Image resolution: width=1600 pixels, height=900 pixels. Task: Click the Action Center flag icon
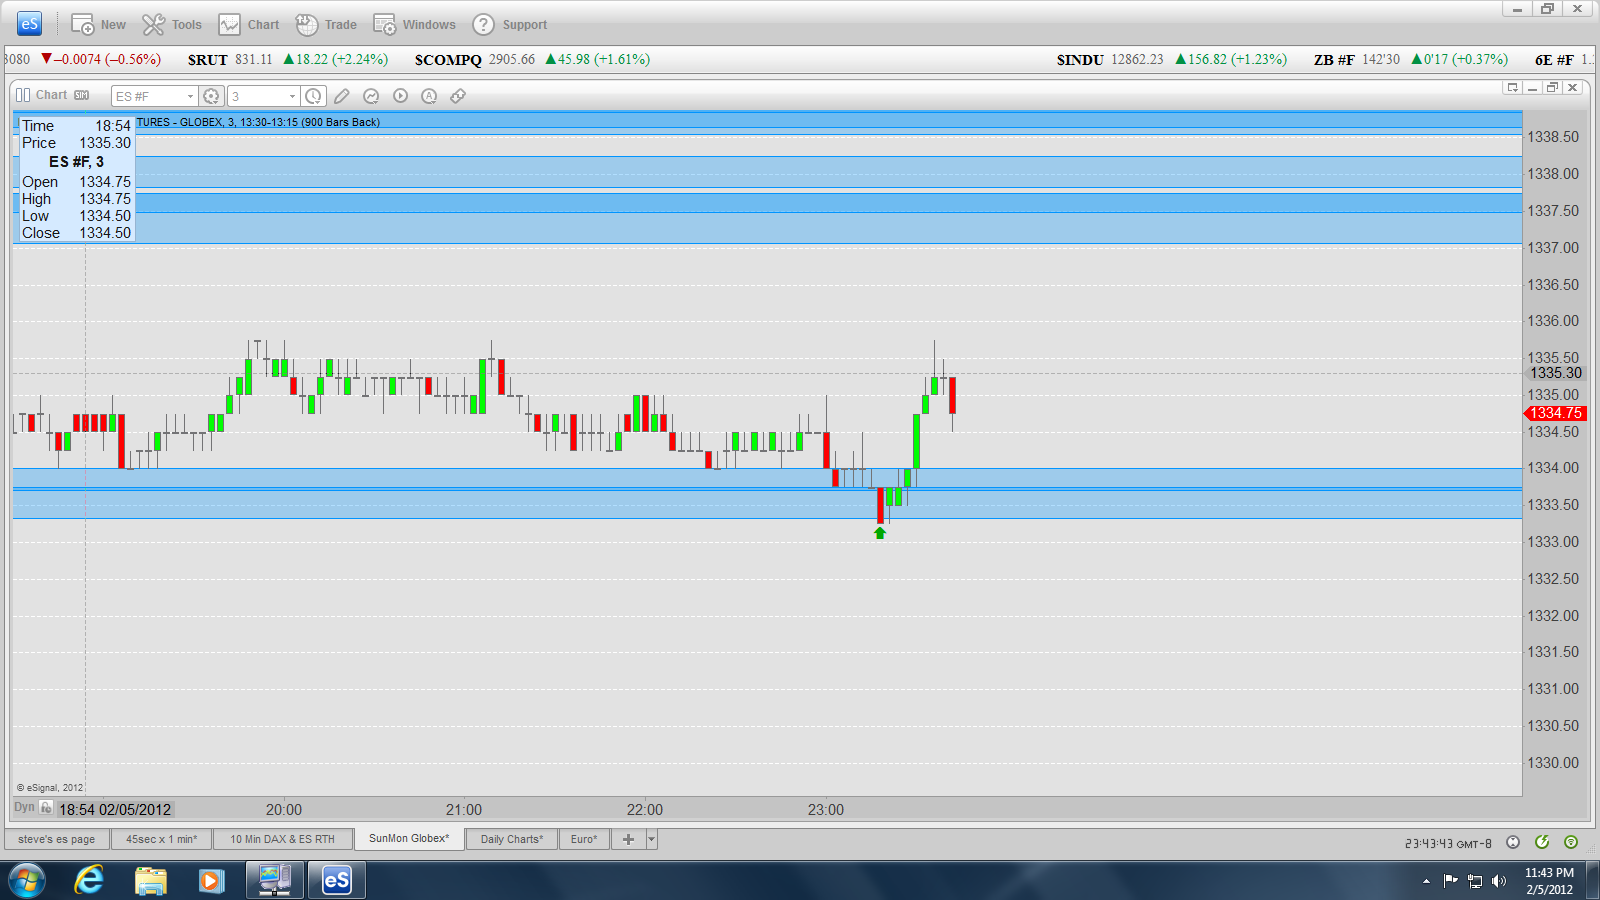1450,881
